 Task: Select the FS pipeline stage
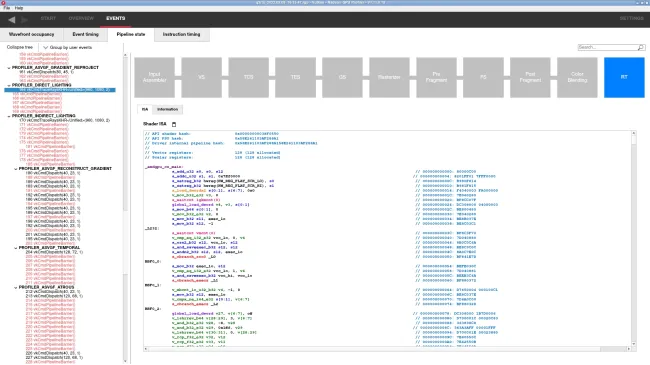point(483,77)
